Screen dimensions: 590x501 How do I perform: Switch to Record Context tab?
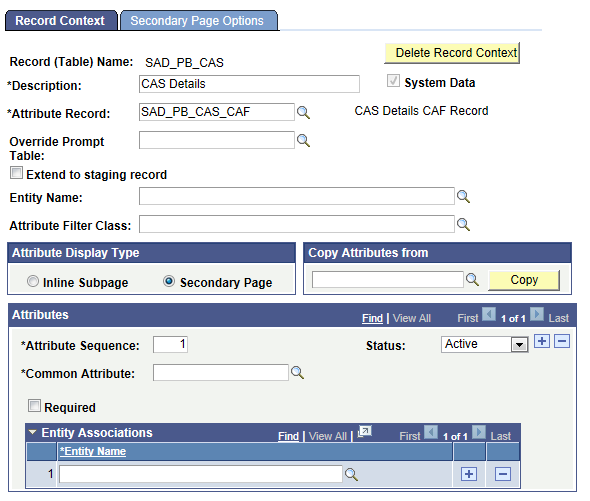pos(60,21)
